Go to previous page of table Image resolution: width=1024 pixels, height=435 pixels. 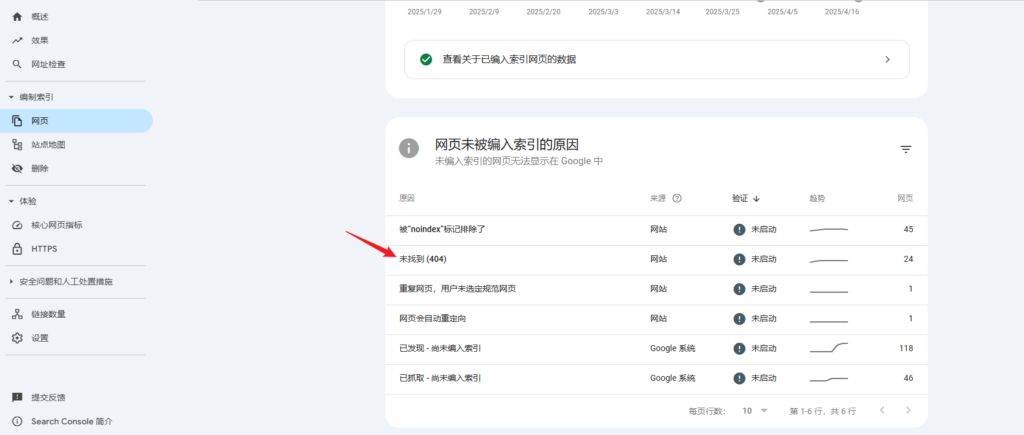882,411
